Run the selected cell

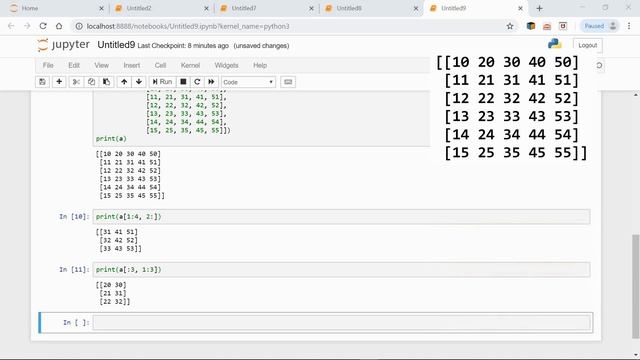pyautogui.click(x=162, y=82)
